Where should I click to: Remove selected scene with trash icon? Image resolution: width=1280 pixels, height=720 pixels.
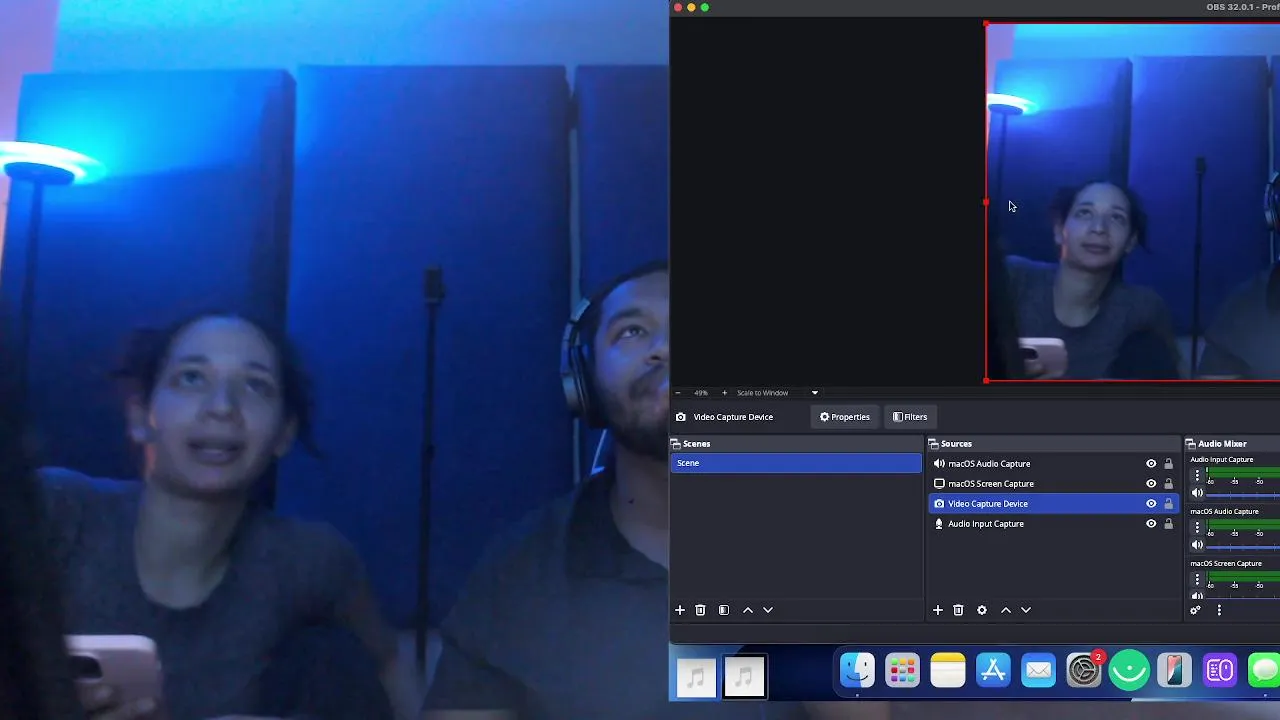[x=700, y=610]
